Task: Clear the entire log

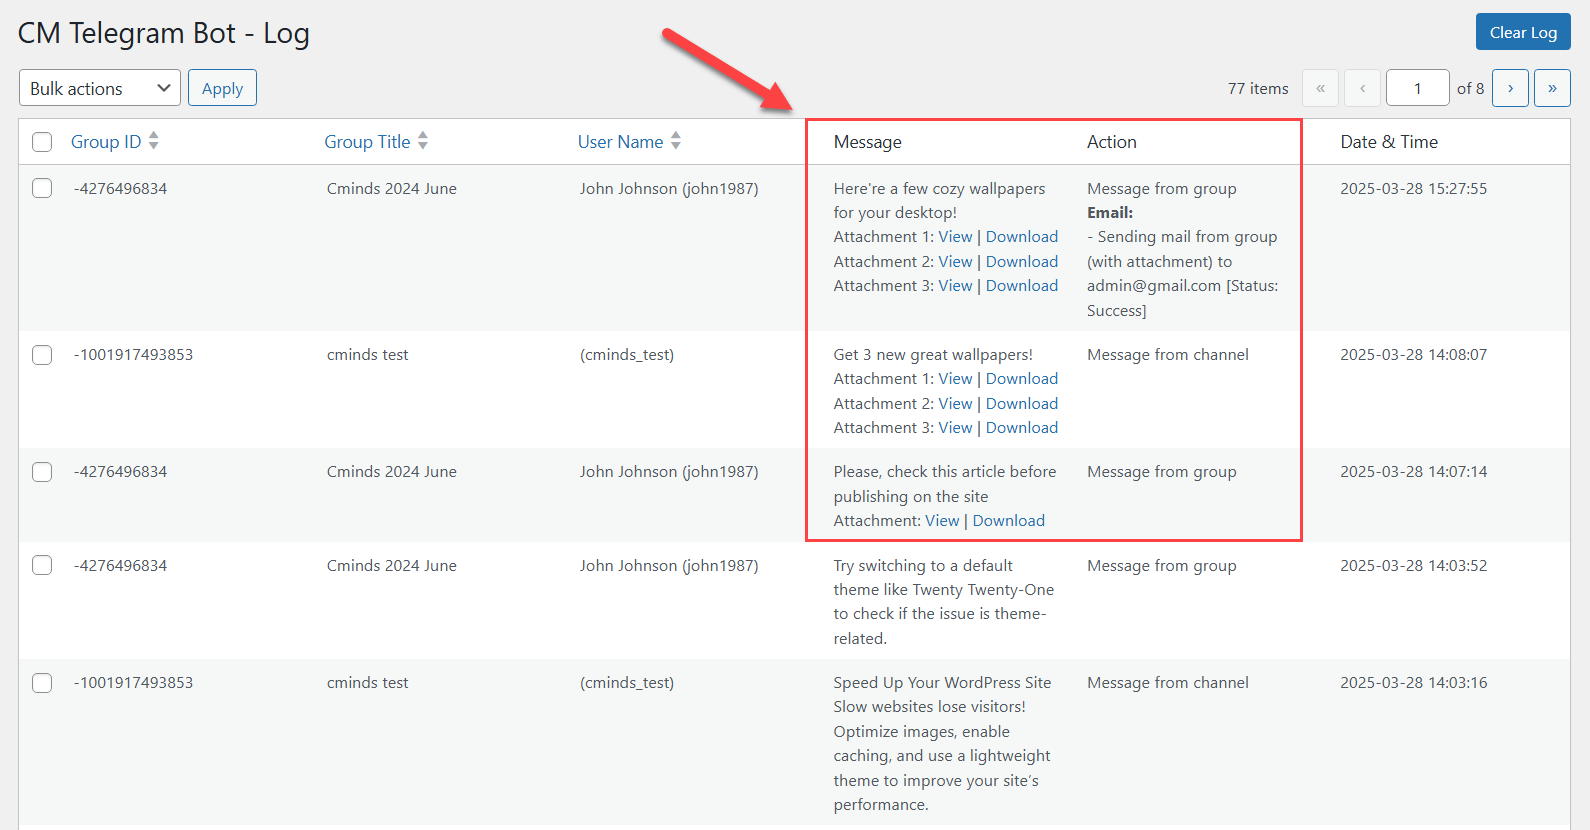Action: (x=1522, y=32)
